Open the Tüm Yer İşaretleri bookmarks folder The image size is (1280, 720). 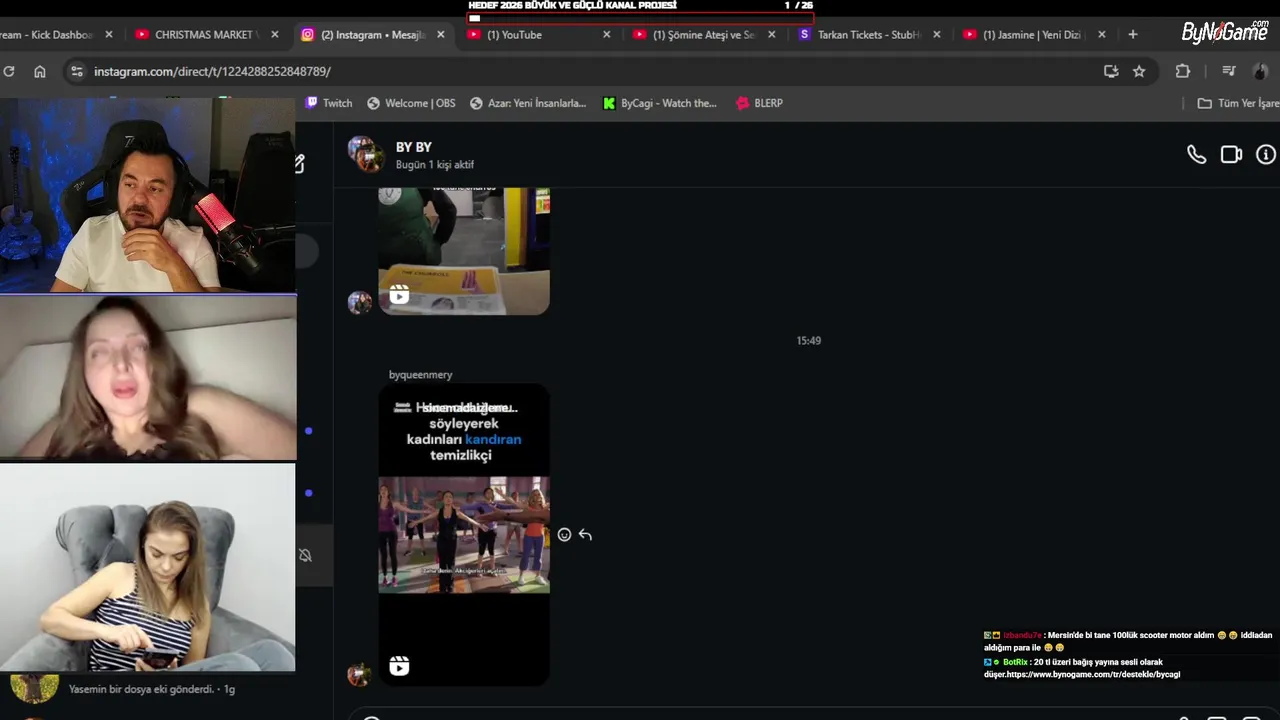(1238, 103)
